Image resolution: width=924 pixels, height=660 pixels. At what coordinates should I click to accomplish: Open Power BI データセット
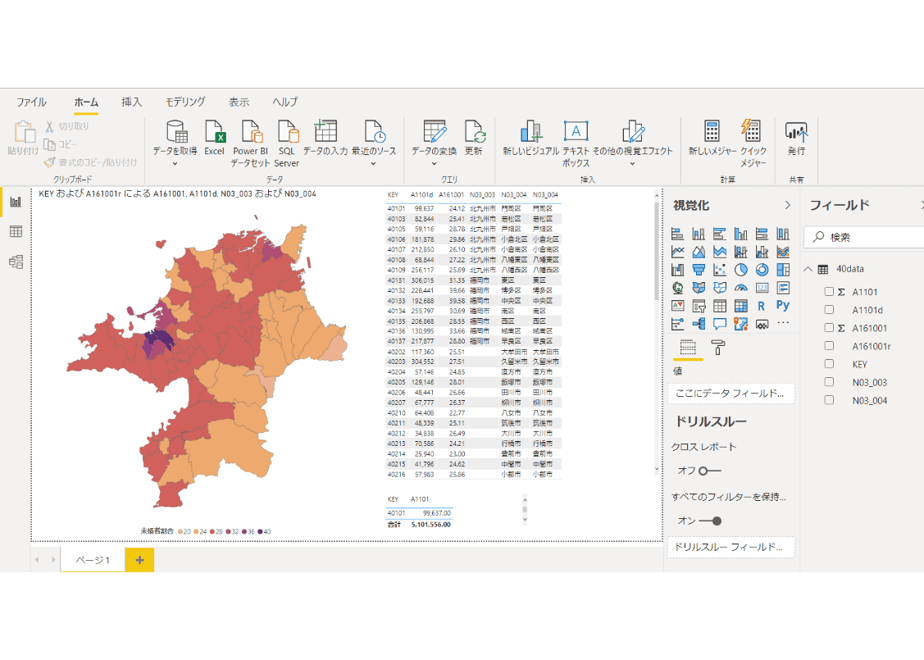tap(250, 144)
